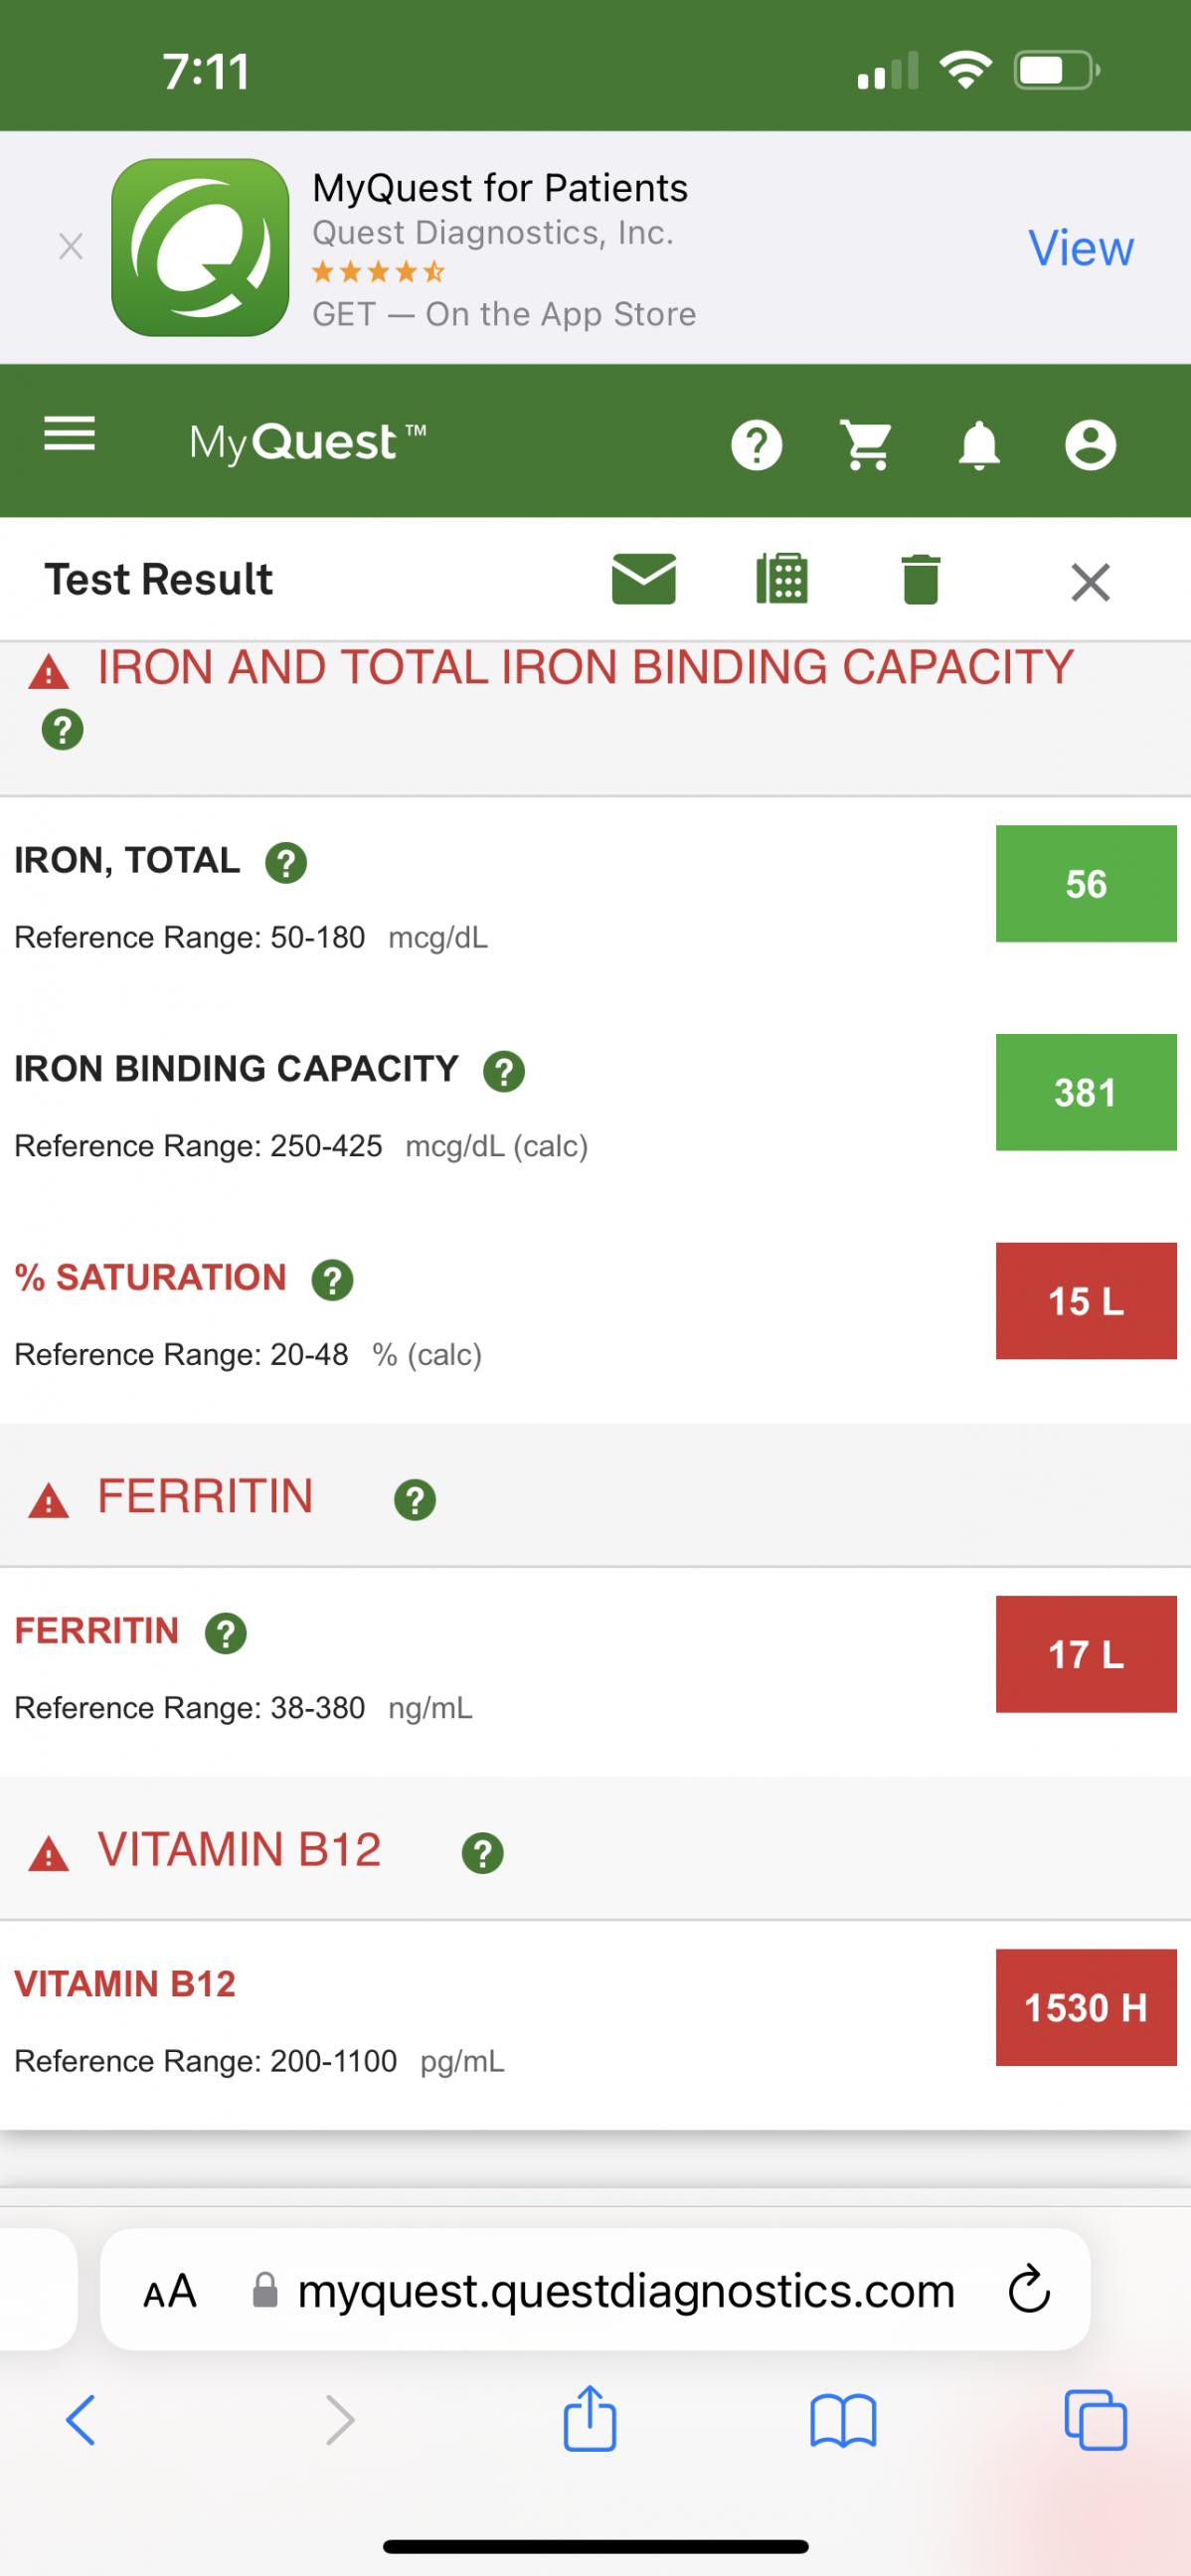Tap the View link for MyQuest app

click(1081, 248)
